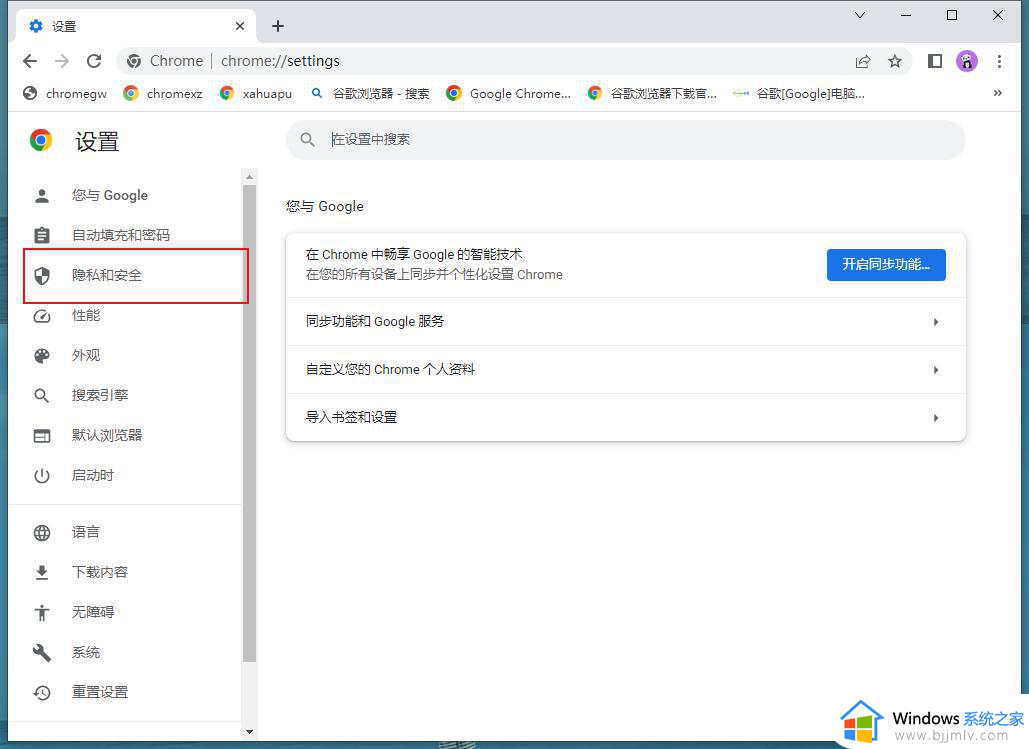This screenshot has height=749, width=1029.
Task: Click the sidebar vertical scrollbar thumb
Action: 249,423
